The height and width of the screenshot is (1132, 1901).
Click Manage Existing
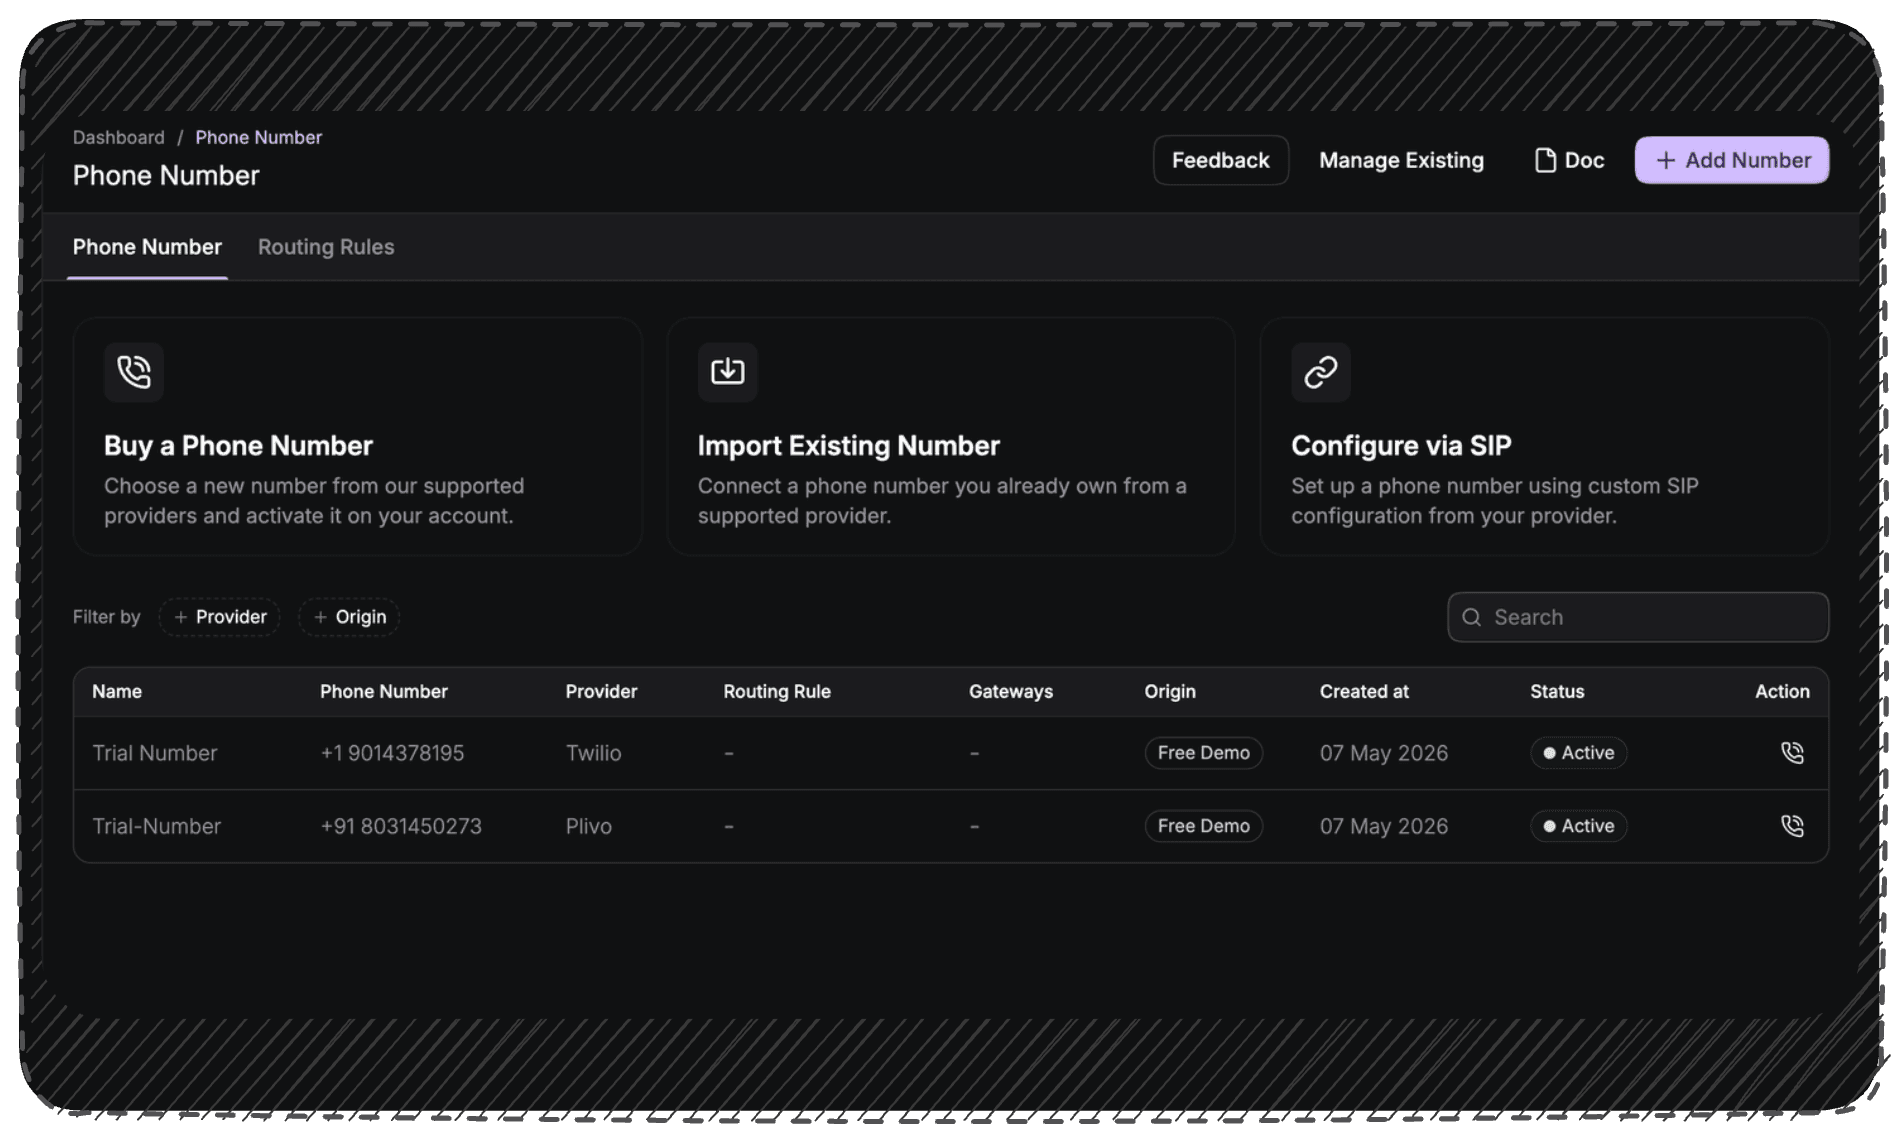(1401, 160)
